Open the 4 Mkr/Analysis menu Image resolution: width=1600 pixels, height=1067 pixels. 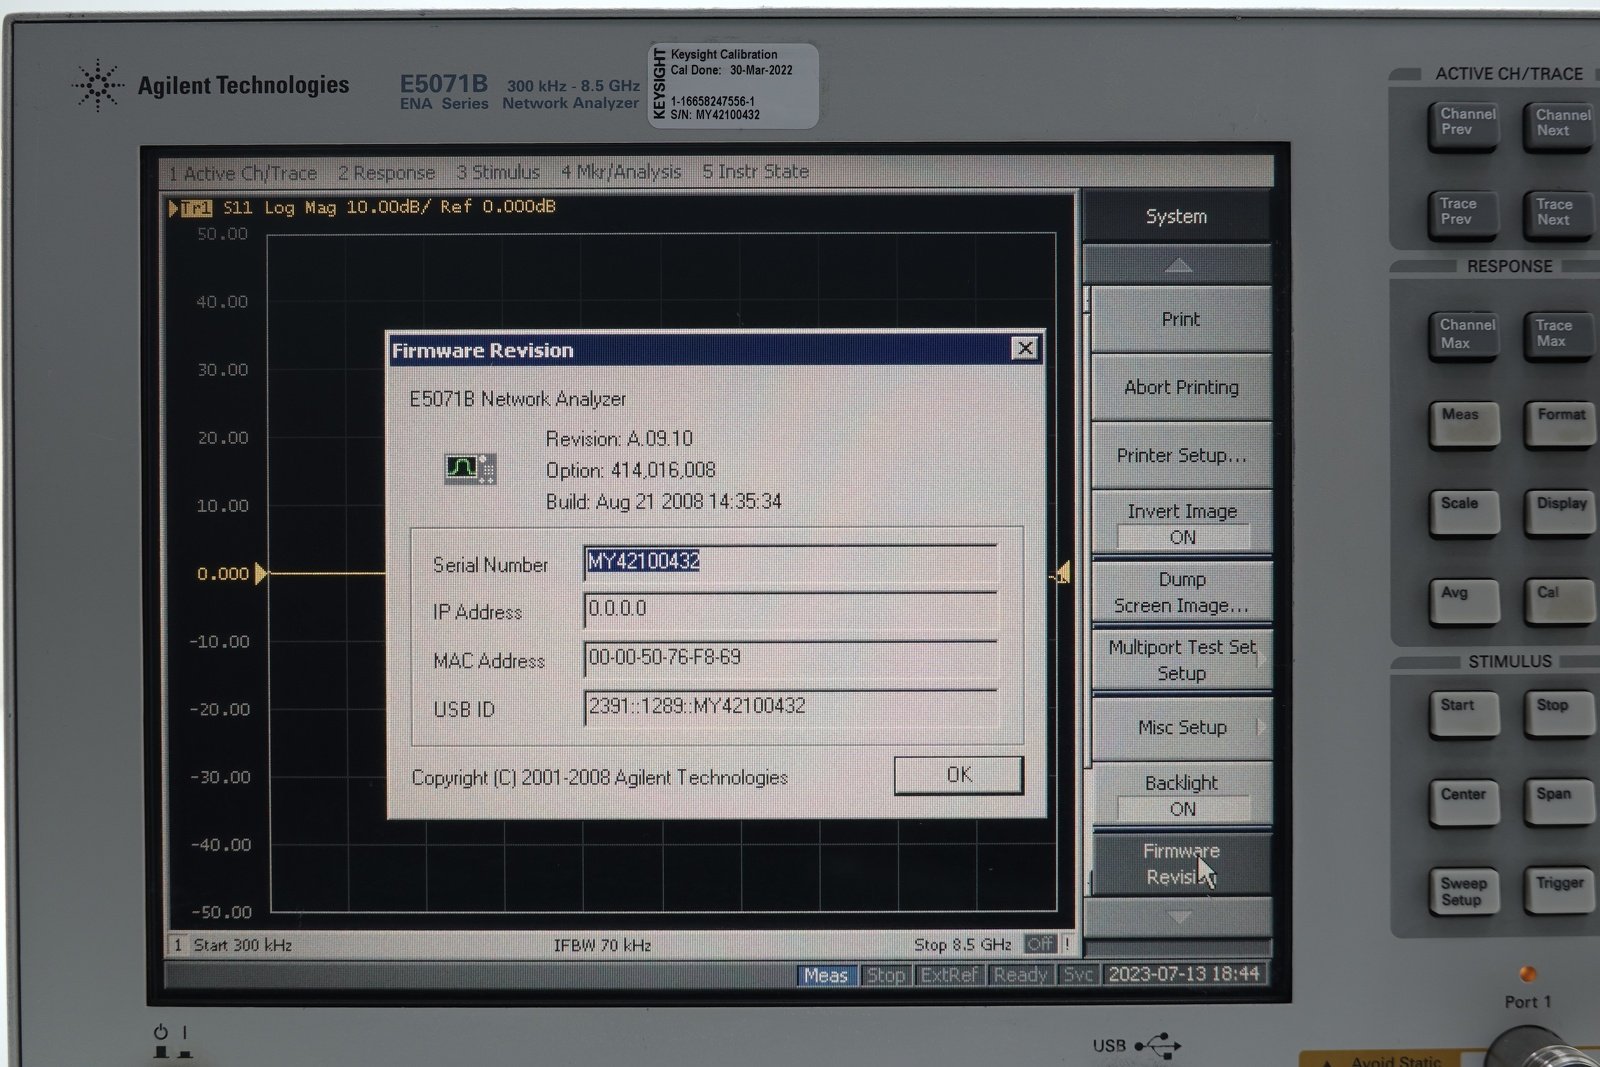[620, 172]
